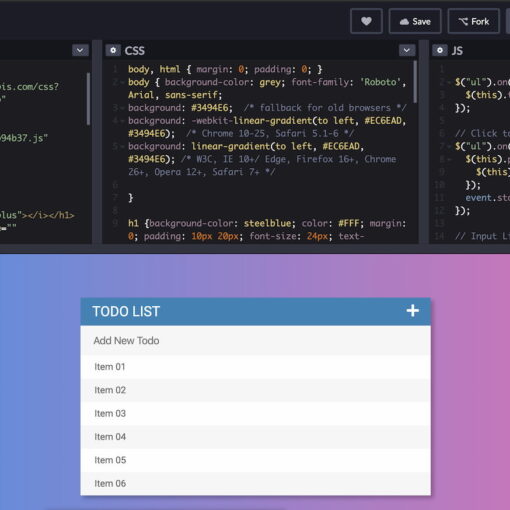Click the 'Opera 12+' comment text in CSS
Image resolution: width=510 pixels, height=510 pixels.
[x=180, y=172]
